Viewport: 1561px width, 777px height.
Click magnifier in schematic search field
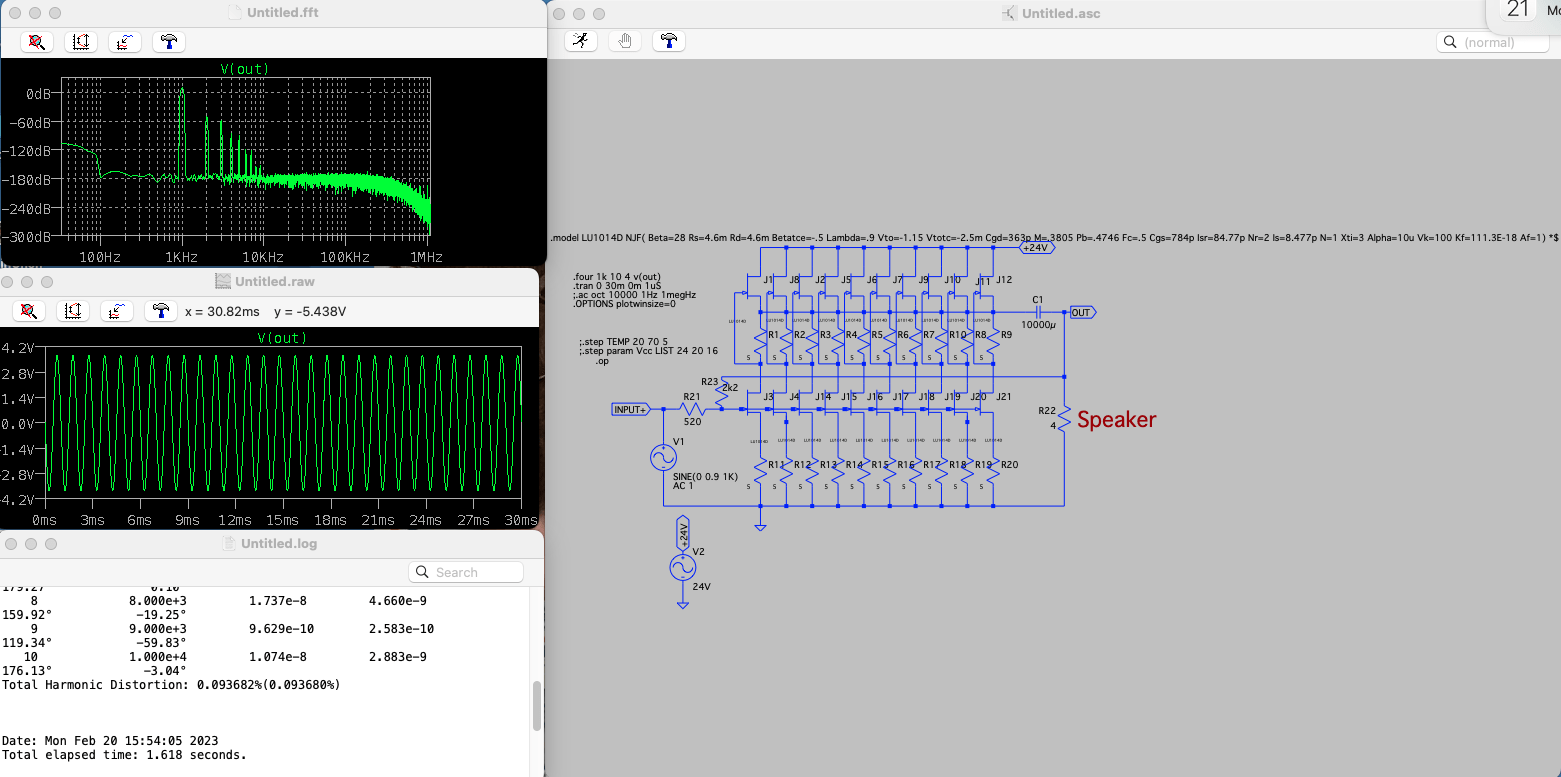pyautogui.click(x=1450, y=43)
